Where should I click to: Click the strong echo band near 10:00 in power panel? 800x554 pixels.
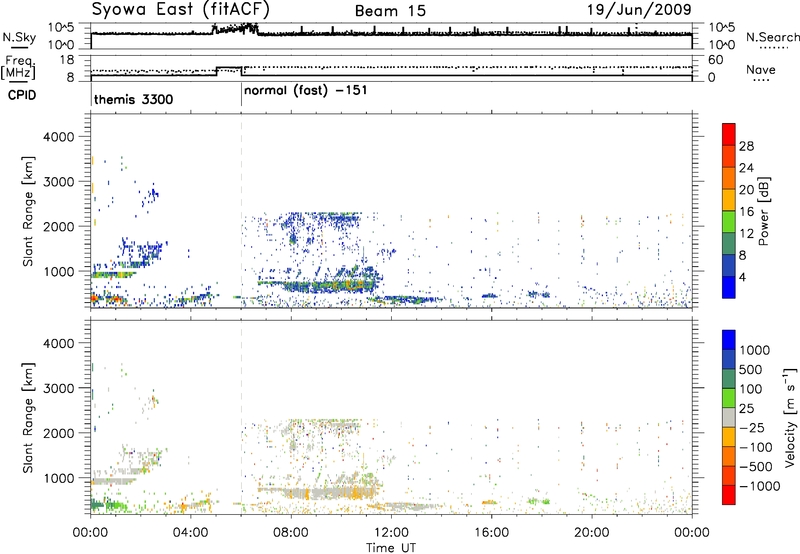tap(327, 286)
